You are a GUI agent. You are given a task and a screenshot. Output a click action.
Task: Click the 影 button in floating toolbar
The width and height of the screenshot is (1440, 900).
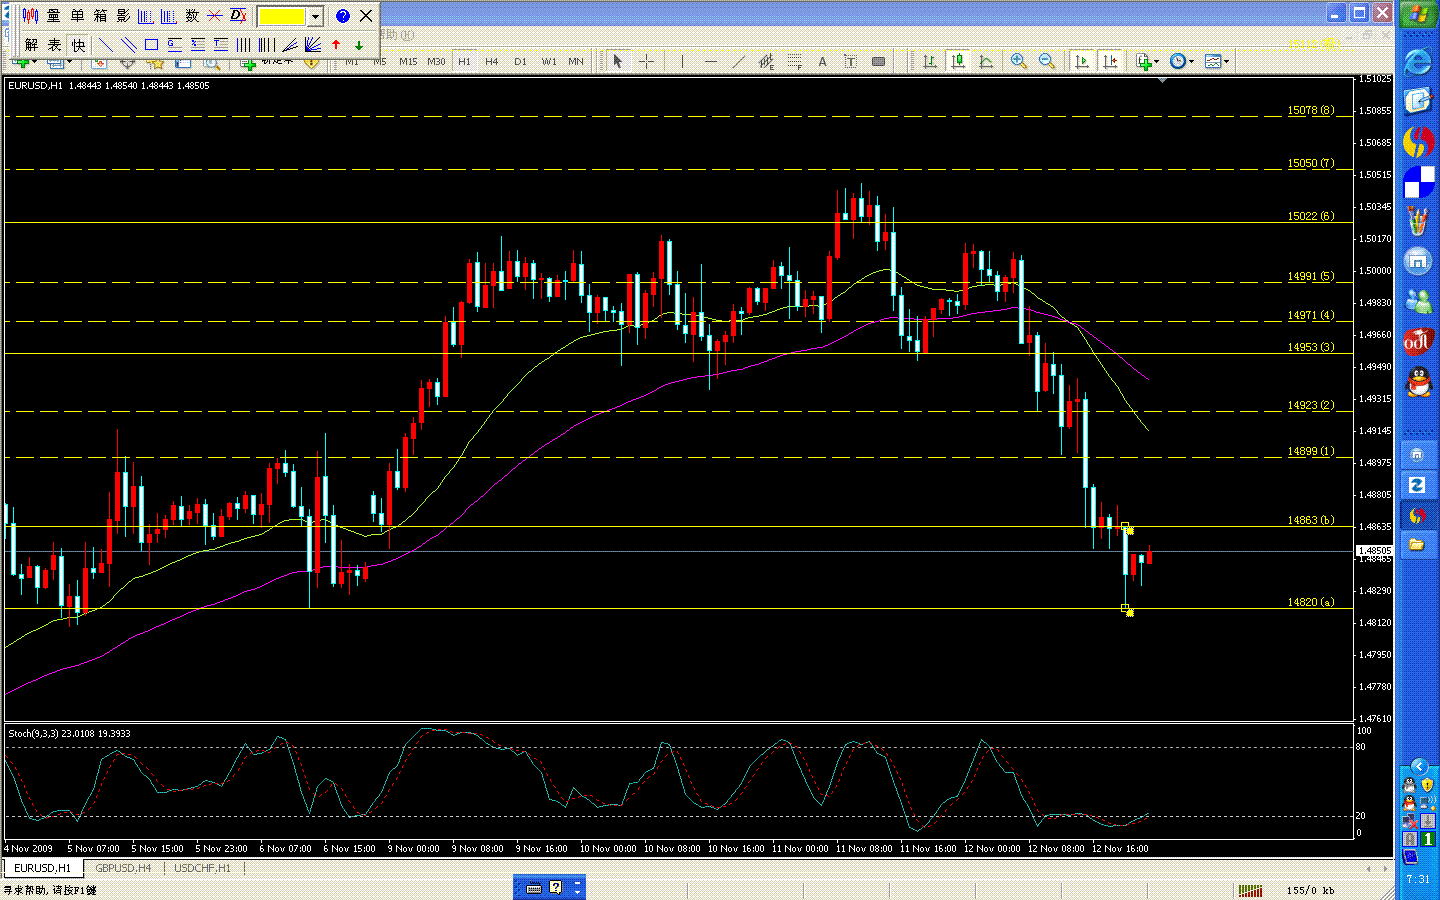pos(123,16)
